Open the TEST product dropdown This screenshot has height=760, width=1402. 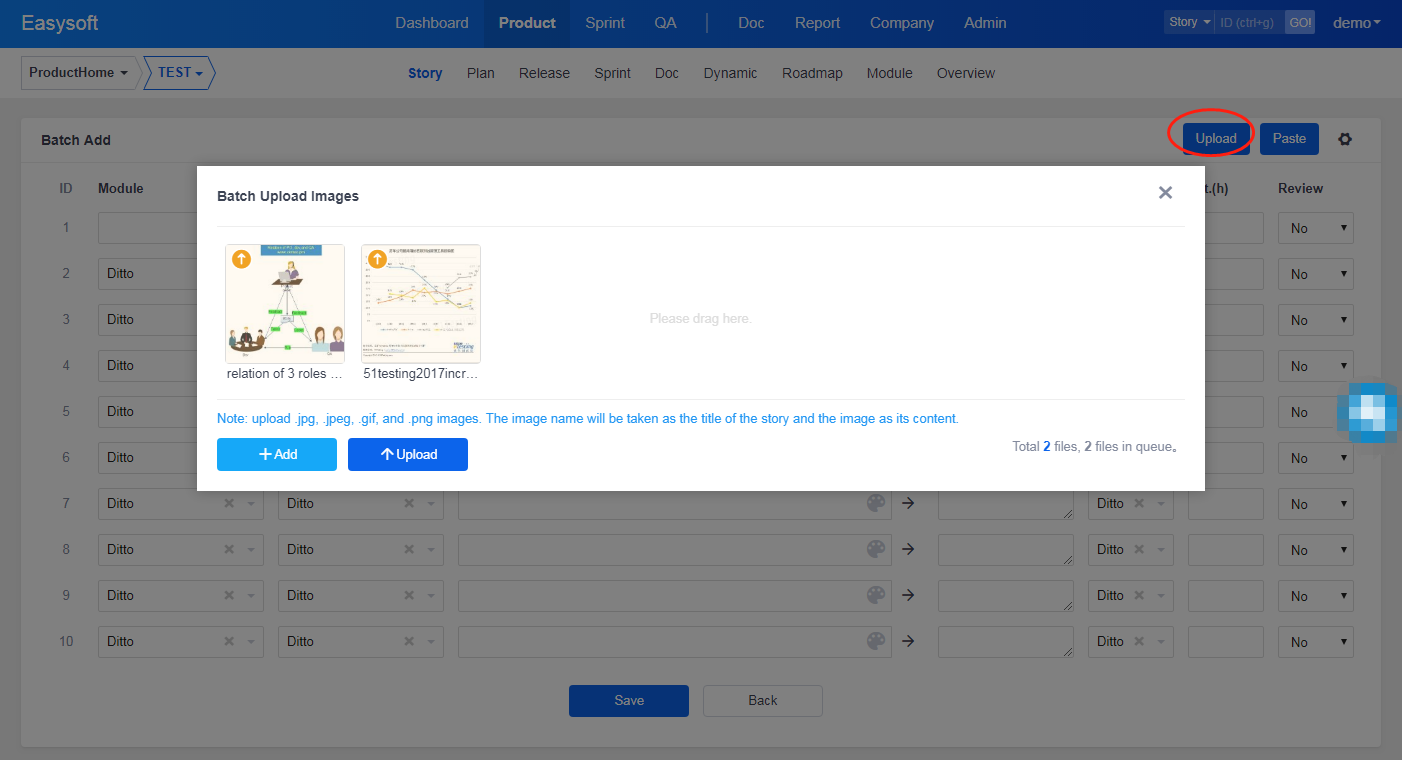[180, 73]
